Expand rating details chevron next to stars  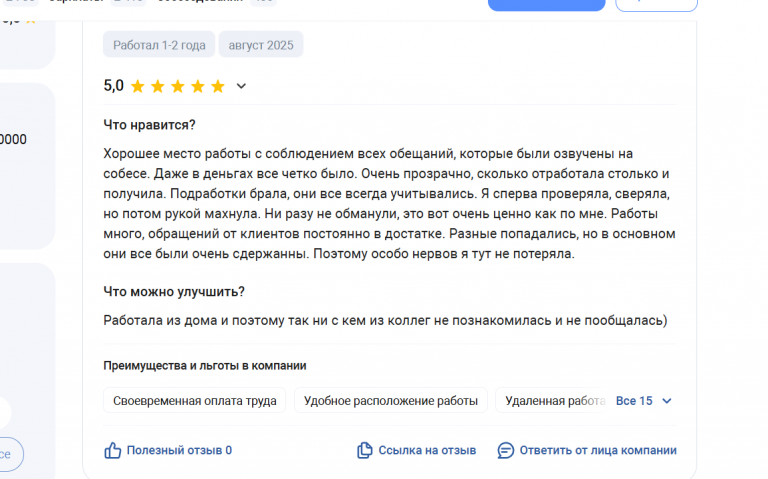click(x=241, y=86)
